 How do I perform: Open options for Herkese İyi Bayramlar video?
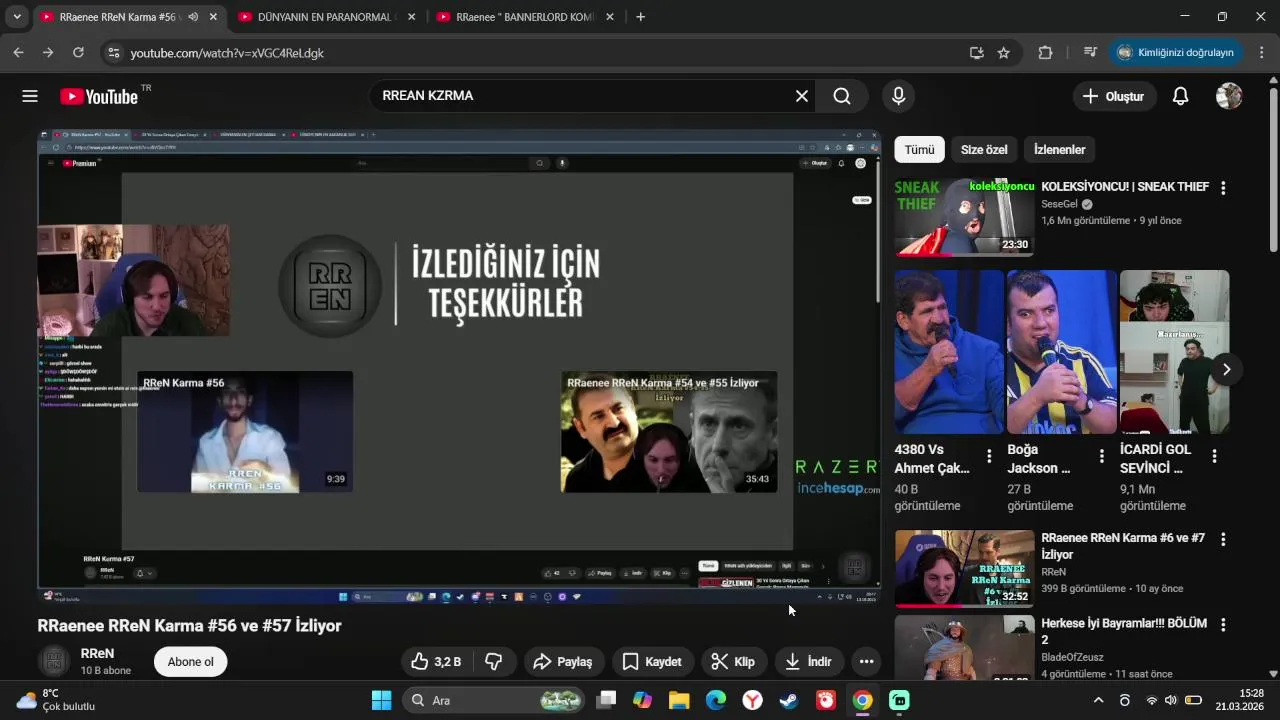coord(1222,624)
